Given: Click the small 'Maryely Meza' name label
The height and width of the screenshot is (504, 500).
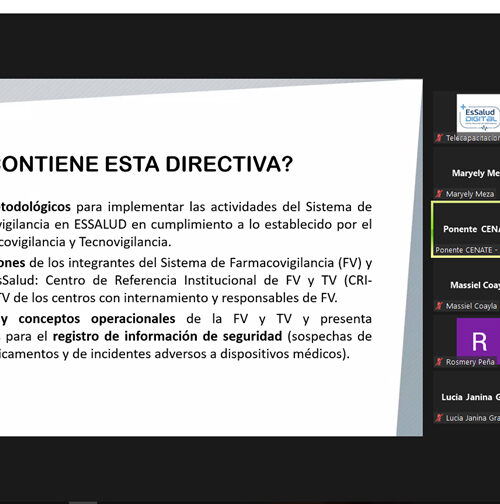Looking at the screenshot, I should pyautogui.click(x=470, y=194).
